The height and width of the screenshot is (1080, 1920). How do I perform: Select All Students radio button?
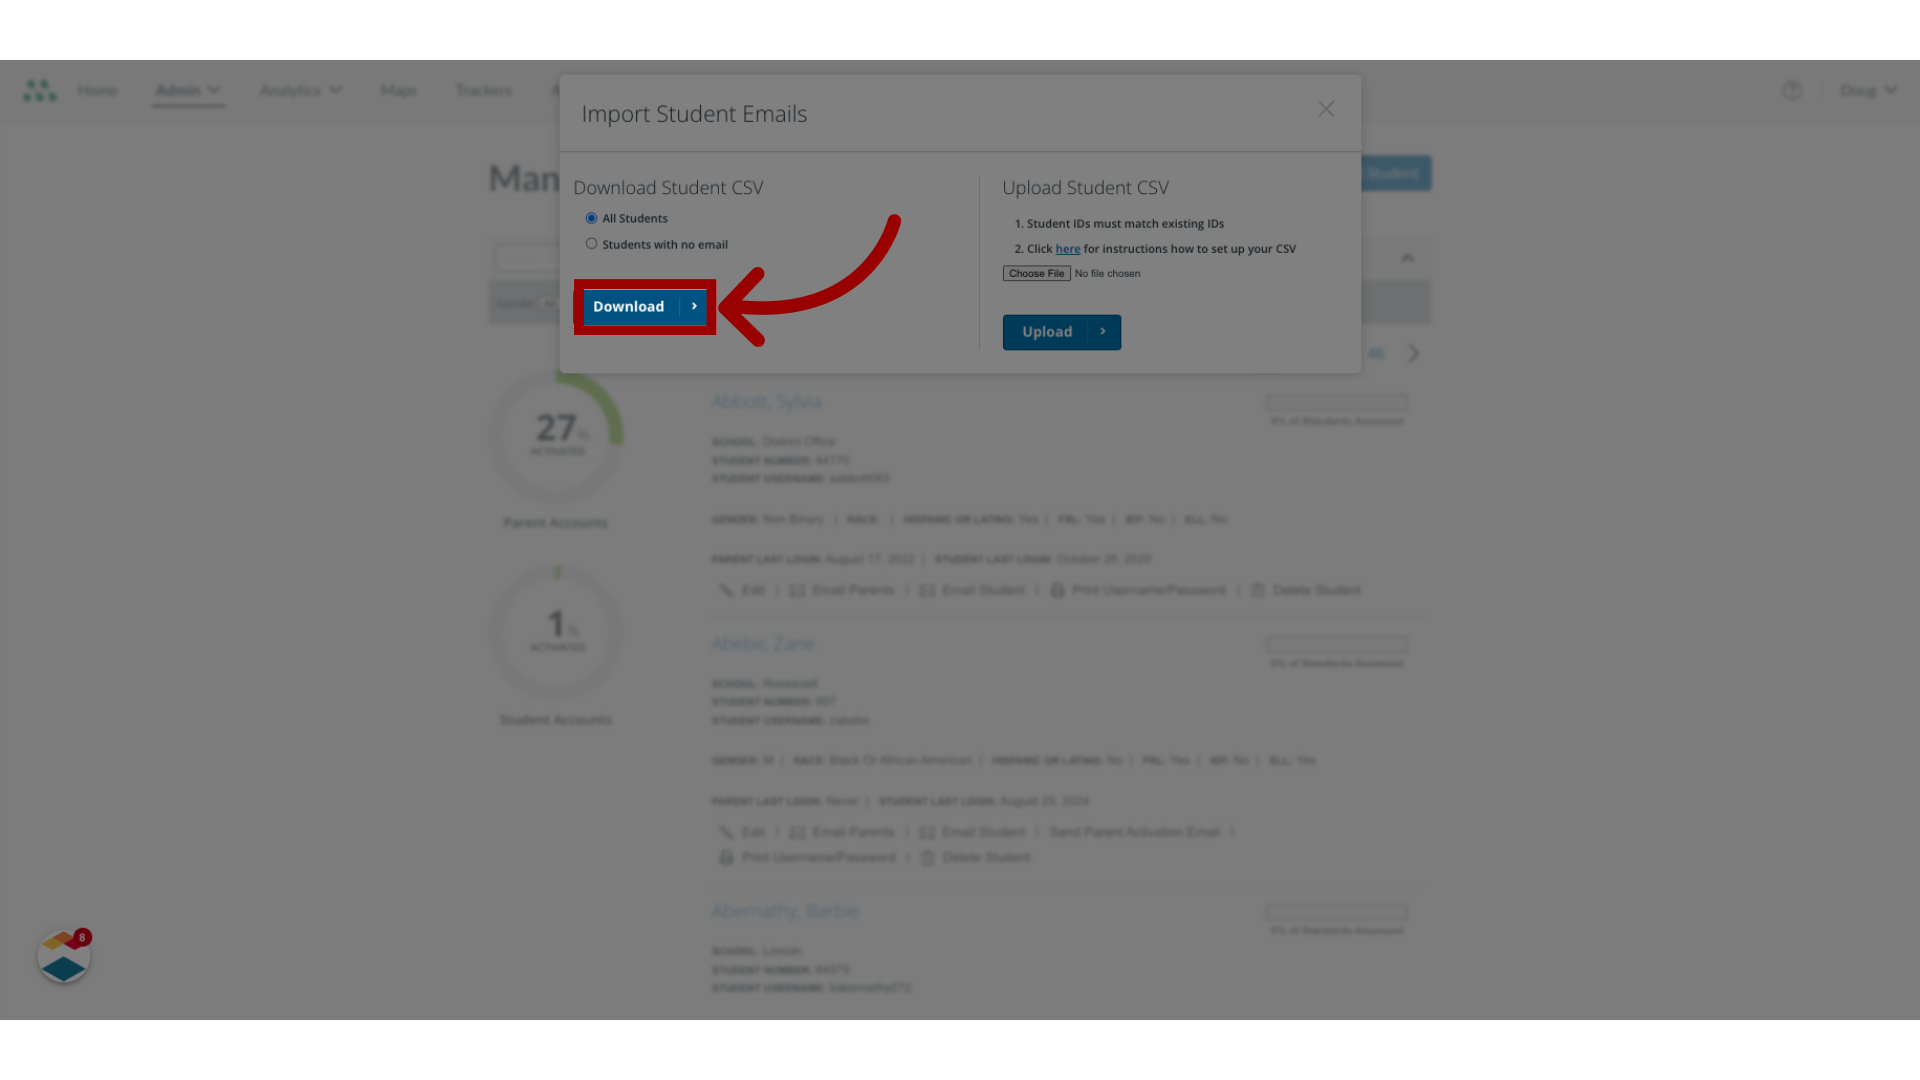click(x=591, y=218)
